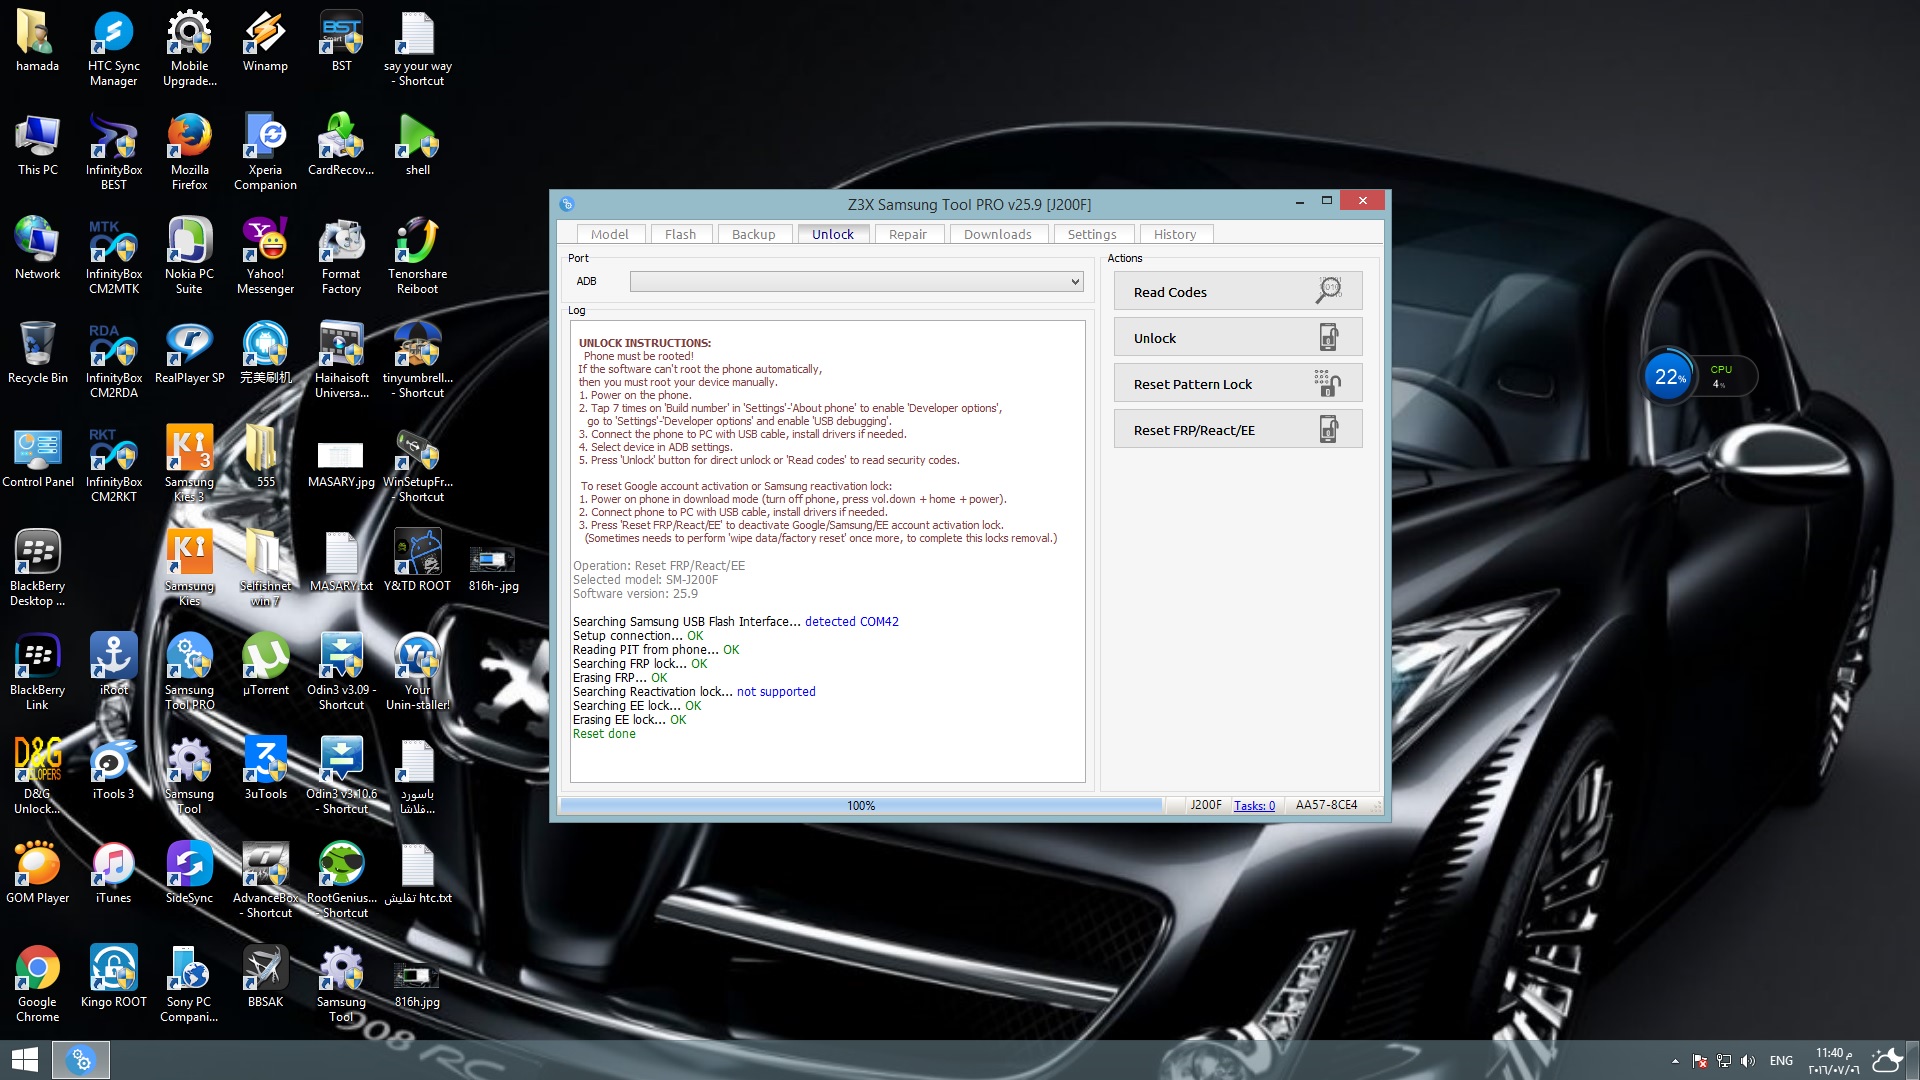Open Nokia PC Suite icon
Viewport: 1920px width, 1080px height.
(x=189, y=257)
